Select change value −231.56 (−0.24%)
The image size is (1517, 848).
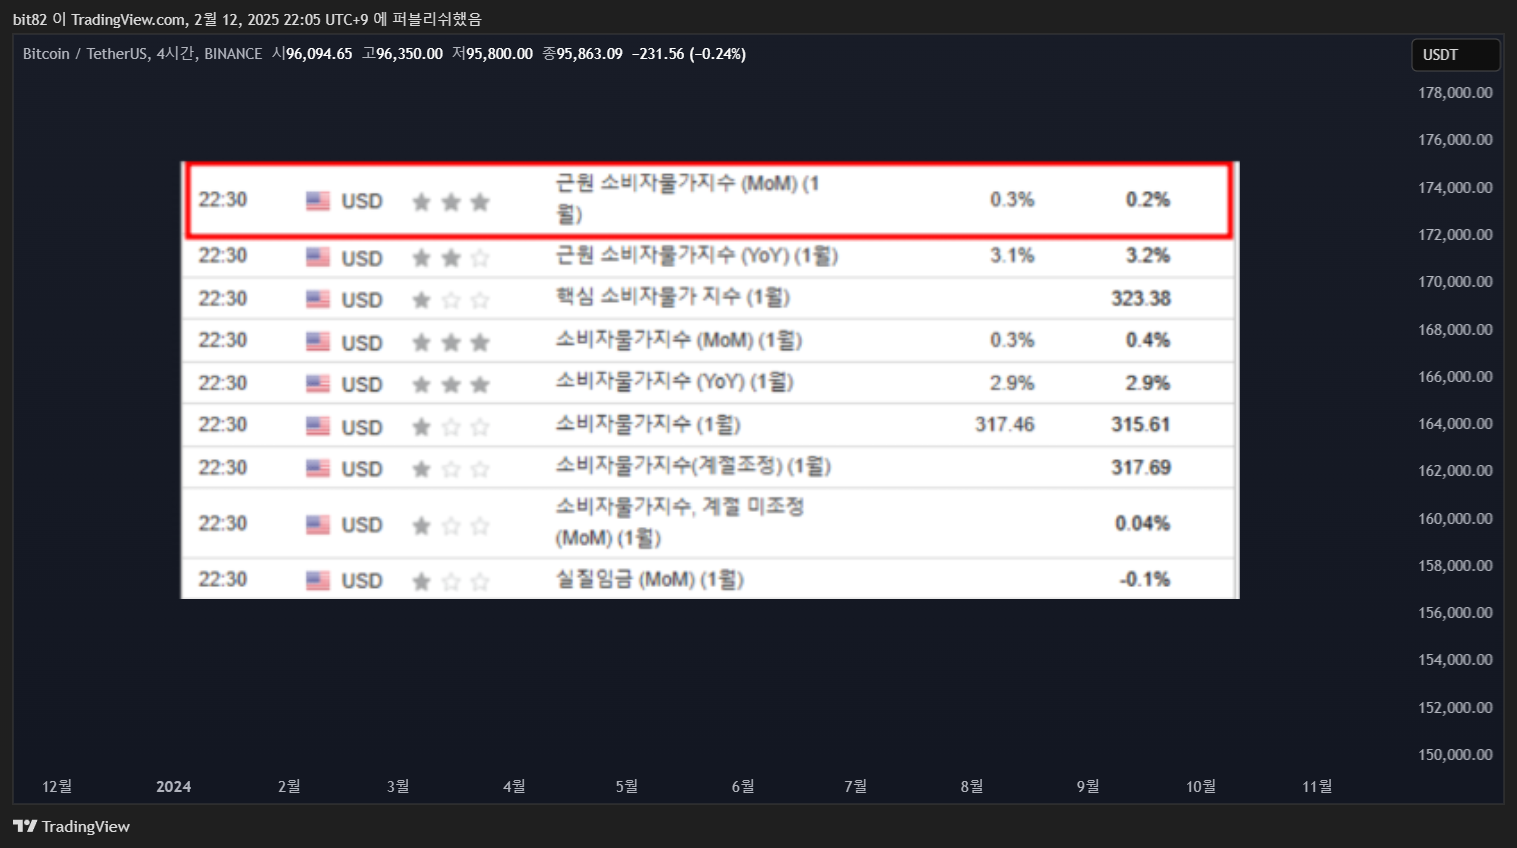click(689, 54)
